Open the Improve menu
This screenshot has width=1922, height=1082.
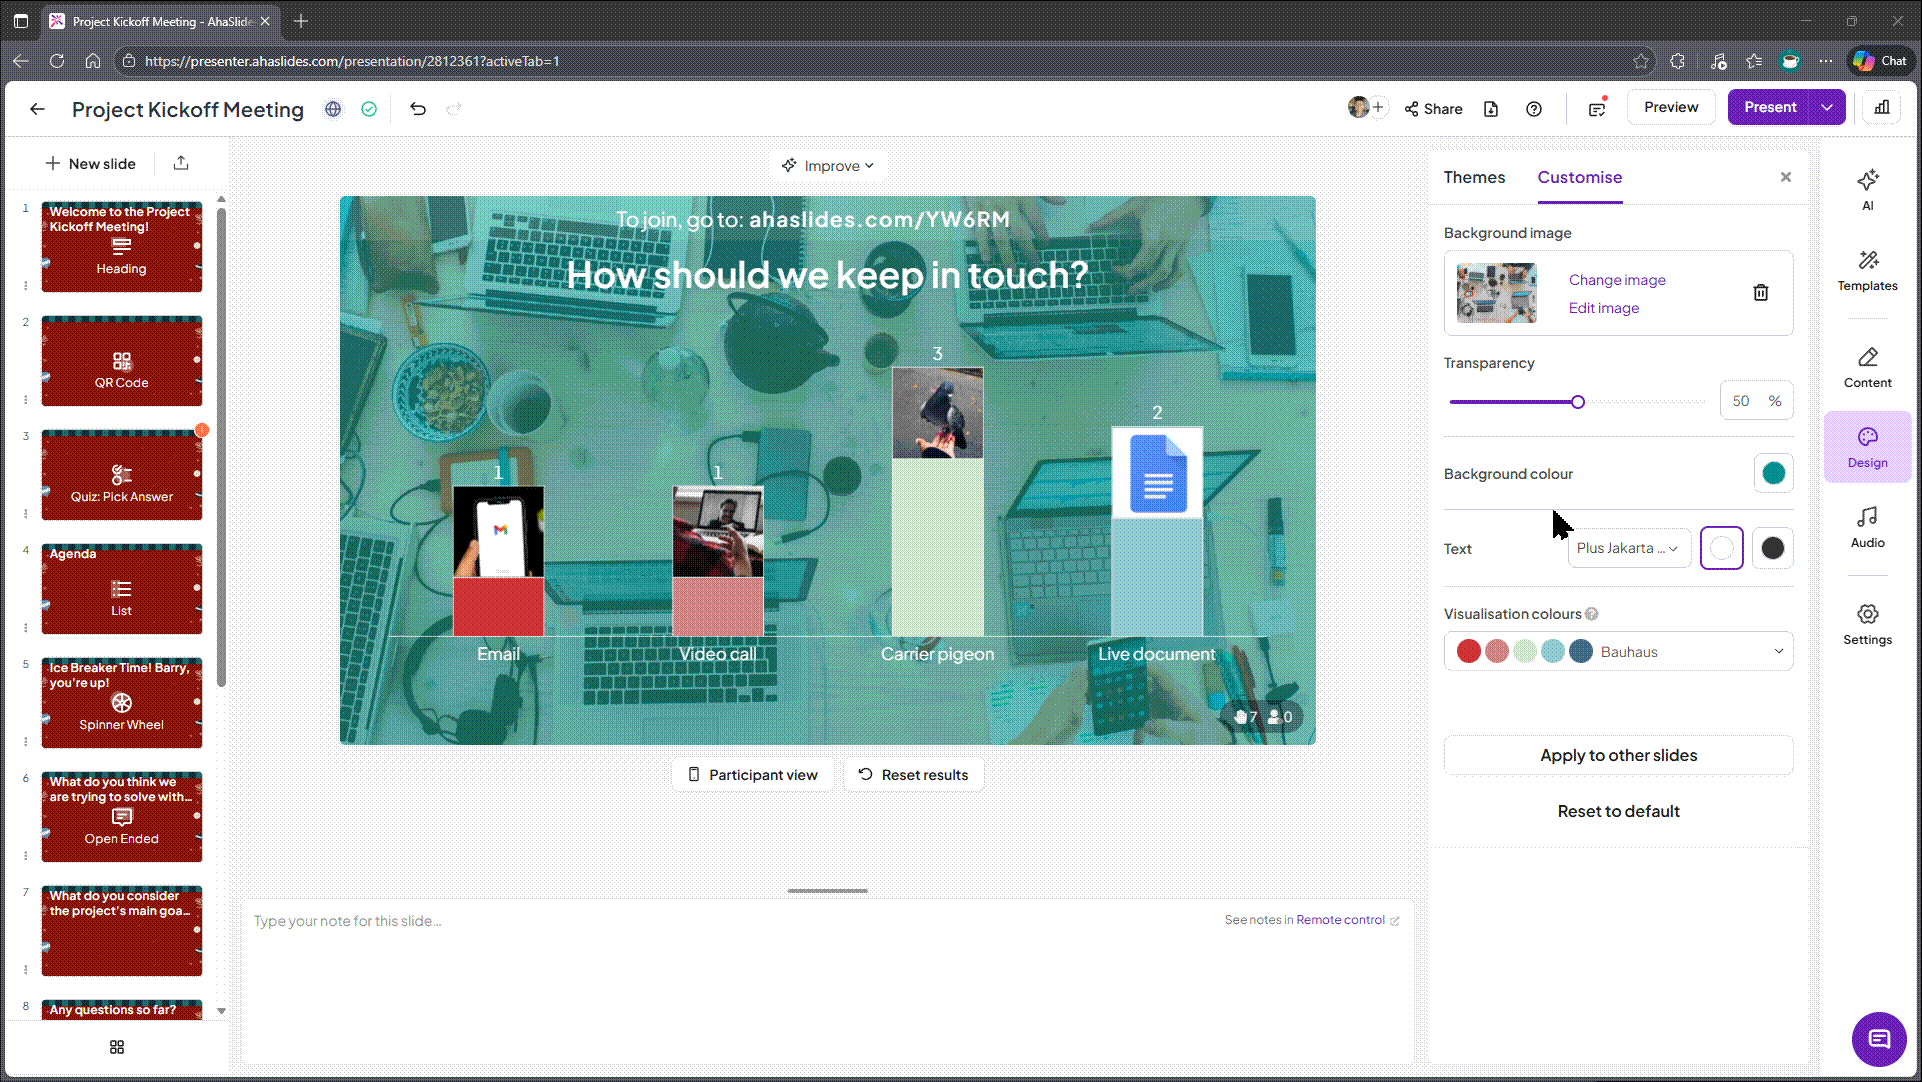828,165
